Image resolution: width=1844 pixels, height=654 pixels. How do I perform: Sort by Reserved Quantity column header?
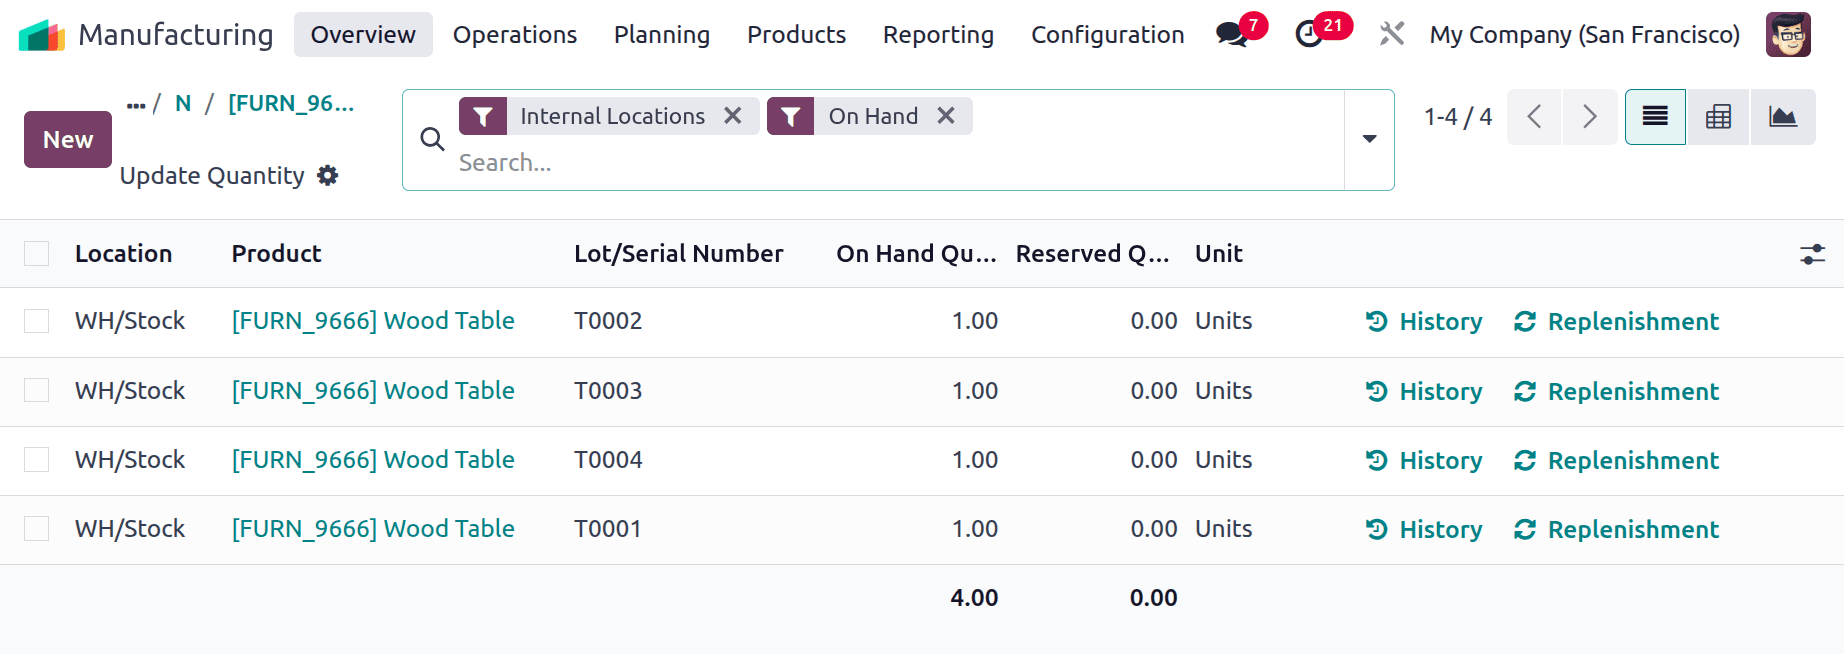(x=1092, y=254)
